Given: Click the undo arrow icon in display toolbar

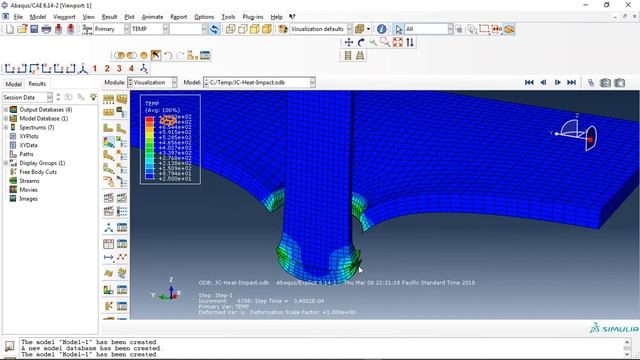Looking at the screenshot, I should tap(168, 55).
